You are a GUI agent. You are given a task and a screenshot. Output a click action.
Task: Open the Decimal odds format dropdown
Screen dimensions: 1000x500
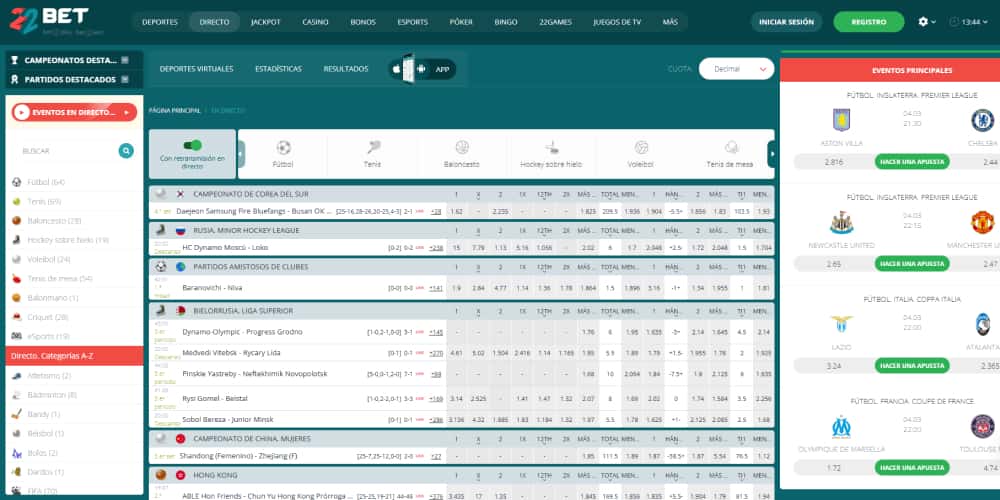(x=736, y=69)
